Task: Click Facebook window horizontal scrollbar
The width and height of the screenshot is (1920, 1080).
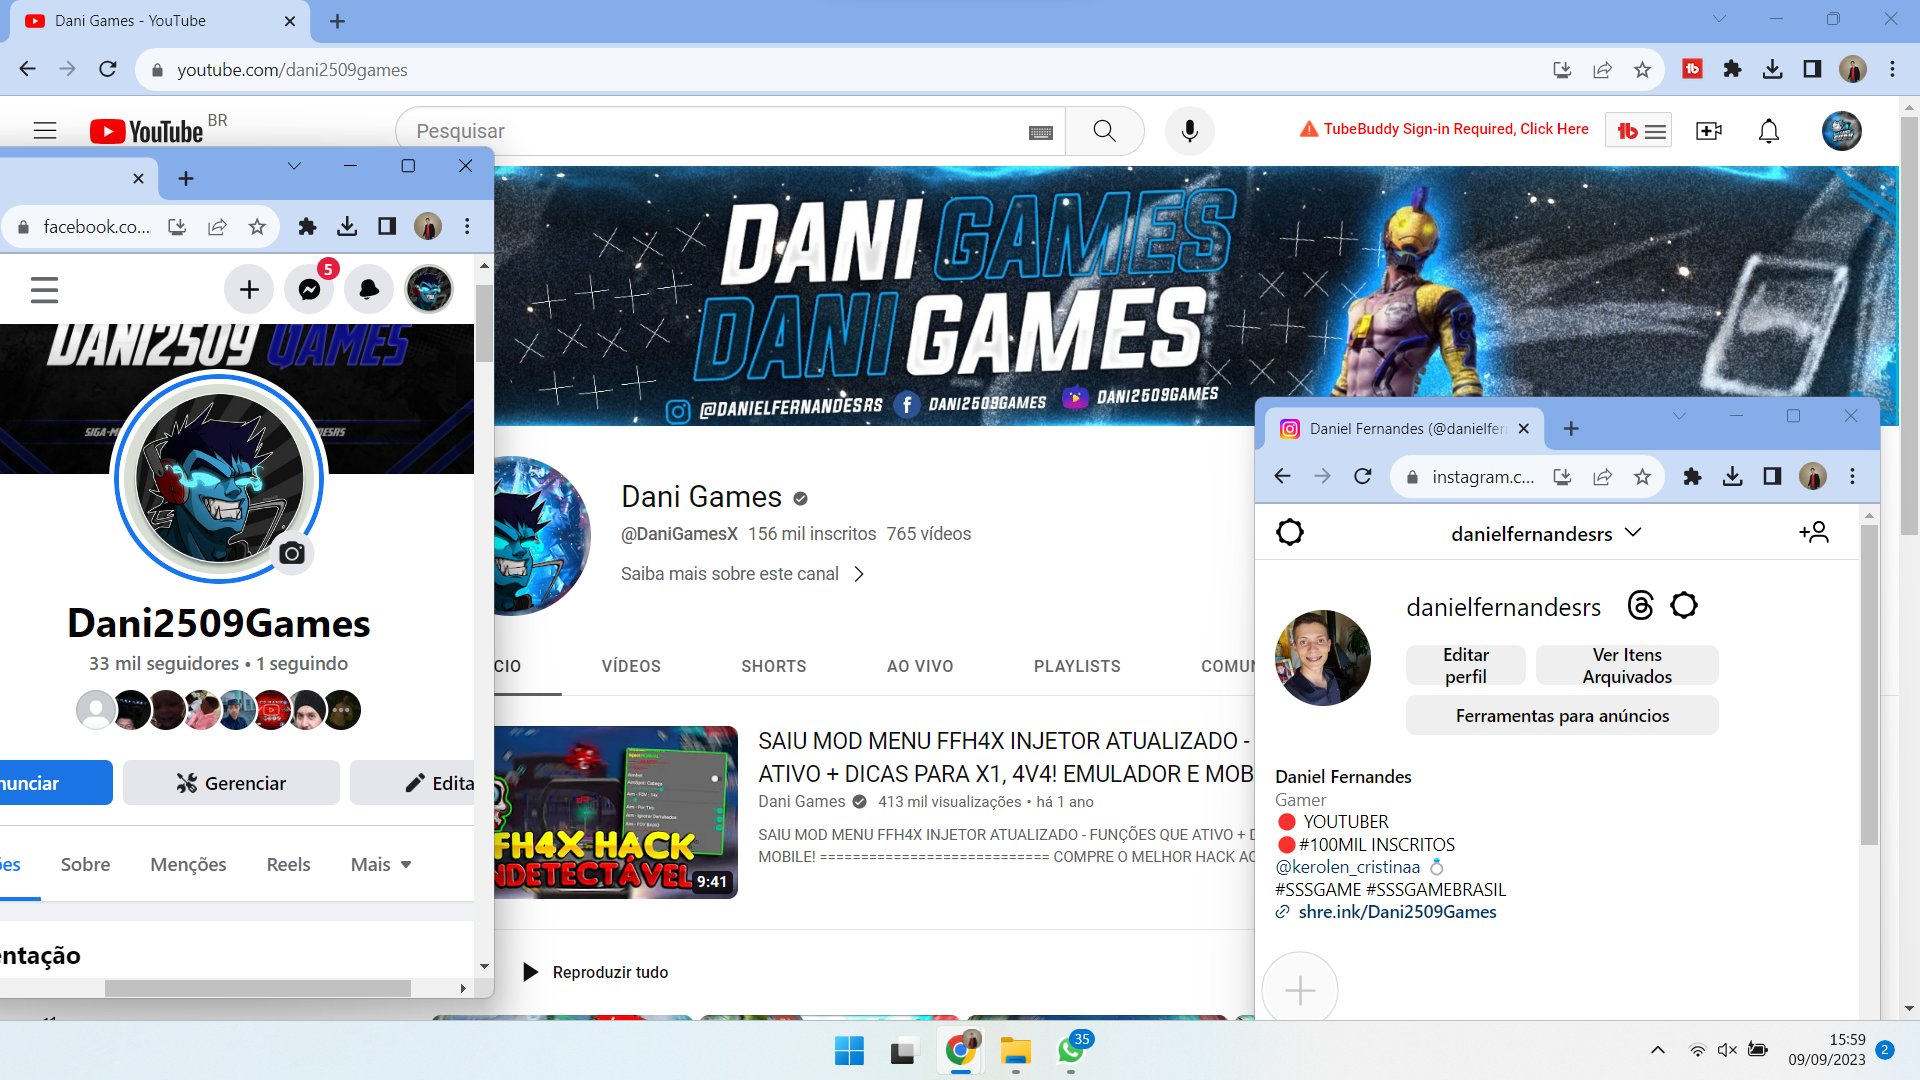Action: [x=258, y=988]
